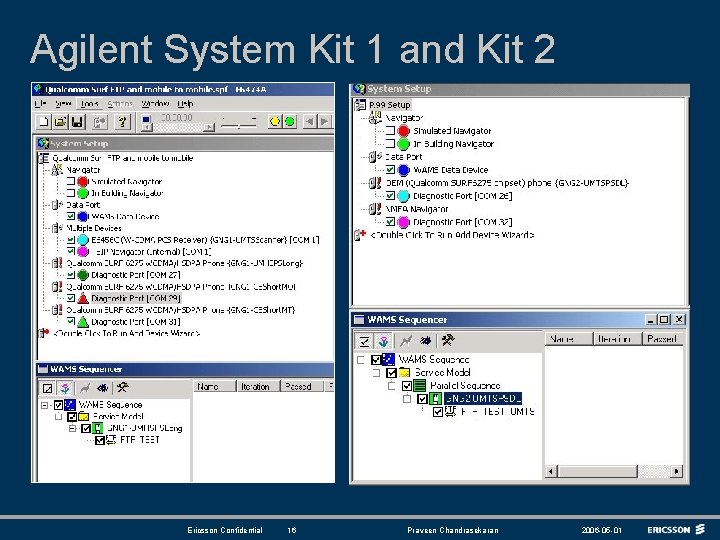The width and height of the screenshot is (720, 540).
Task: Click the red triangle icon beside COM 29
Action: pyautogui.click(x=83, y=298)
